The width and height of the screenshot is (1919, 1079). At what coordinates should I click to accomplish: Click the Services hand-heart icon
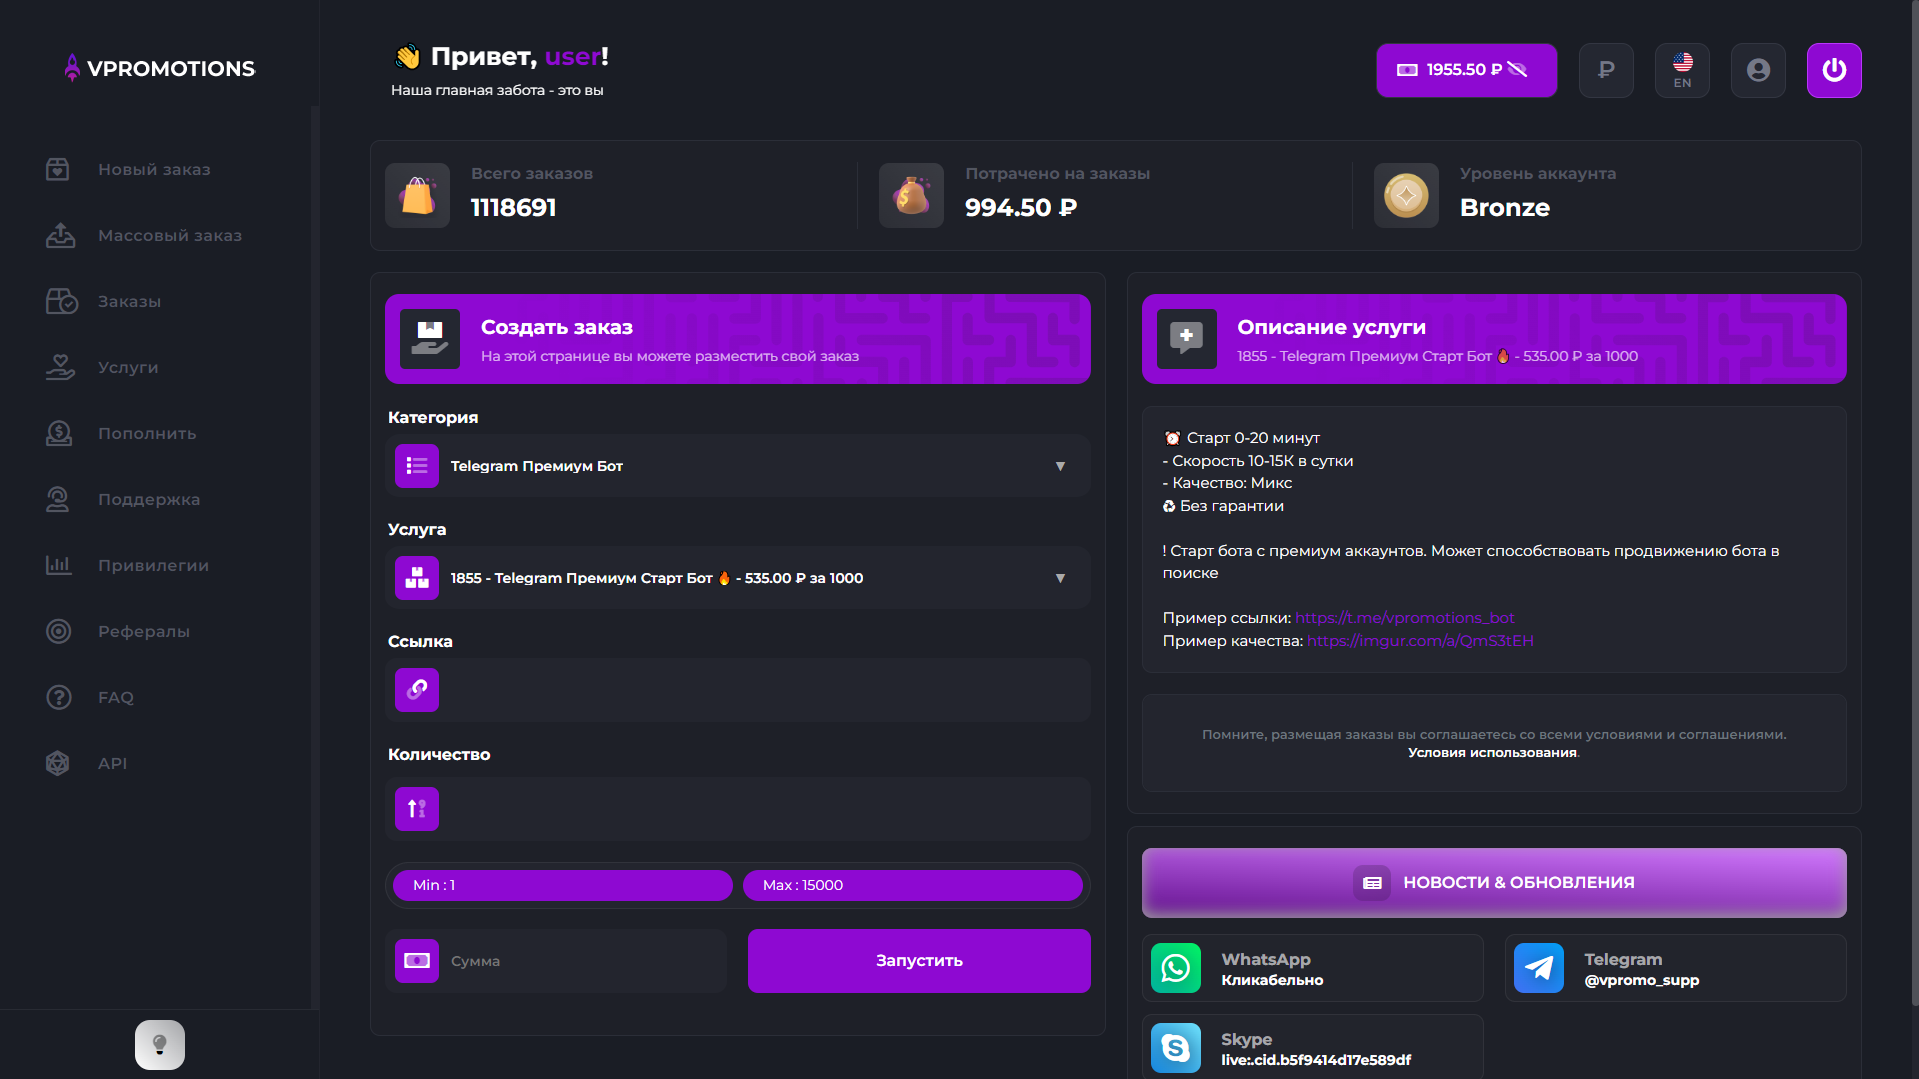(60, 367)
